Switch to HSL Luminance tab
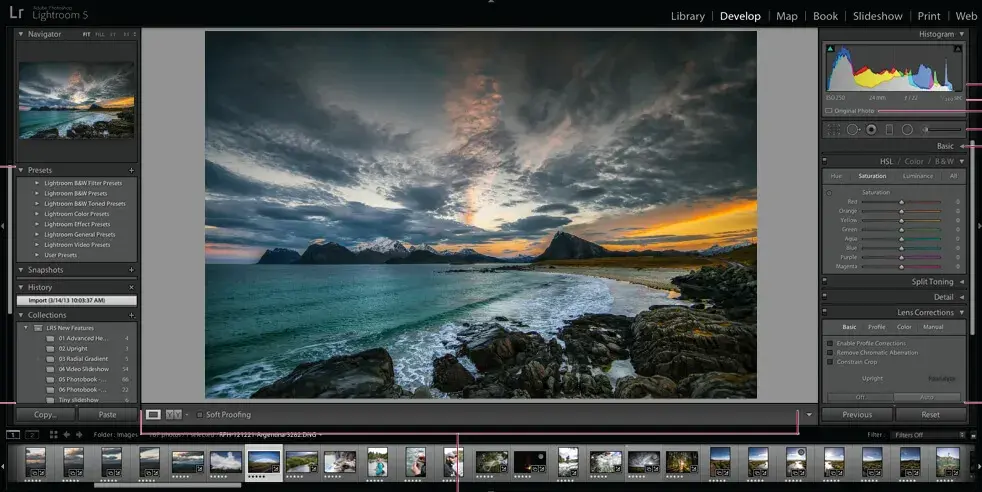Viewport: 982px width, 492px height. (x=917, y=177)
